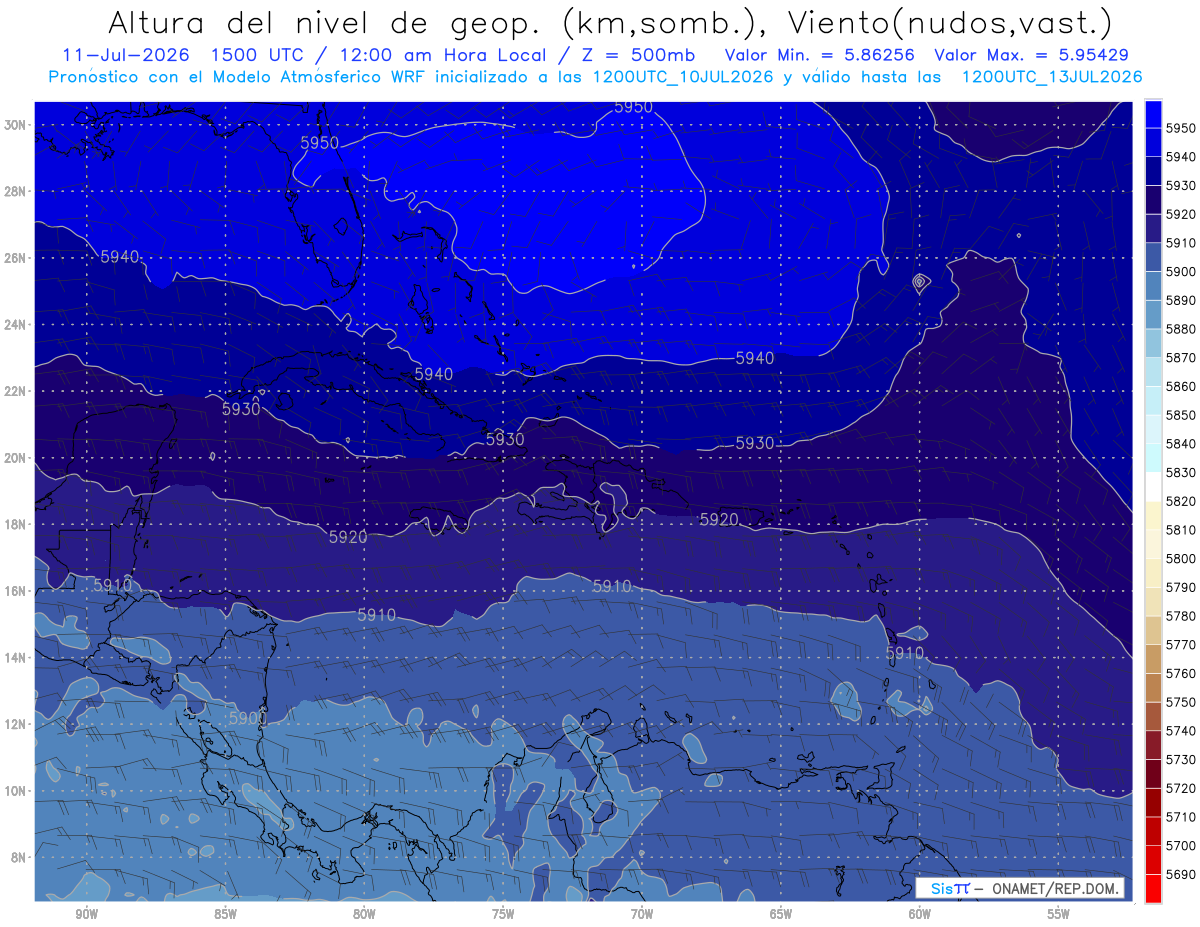This screenshot has width=1200, height=927.
Task: Click the '22N' latitude axis label
Action: (17, 391)
